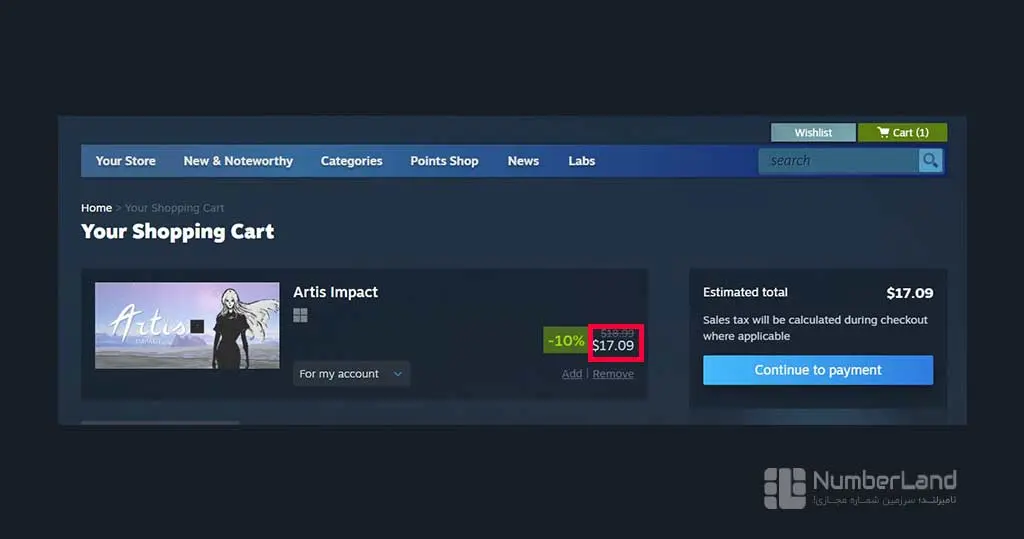Open the News section
This screenshot has height=539, width=1024.
(x=523, y=161)
